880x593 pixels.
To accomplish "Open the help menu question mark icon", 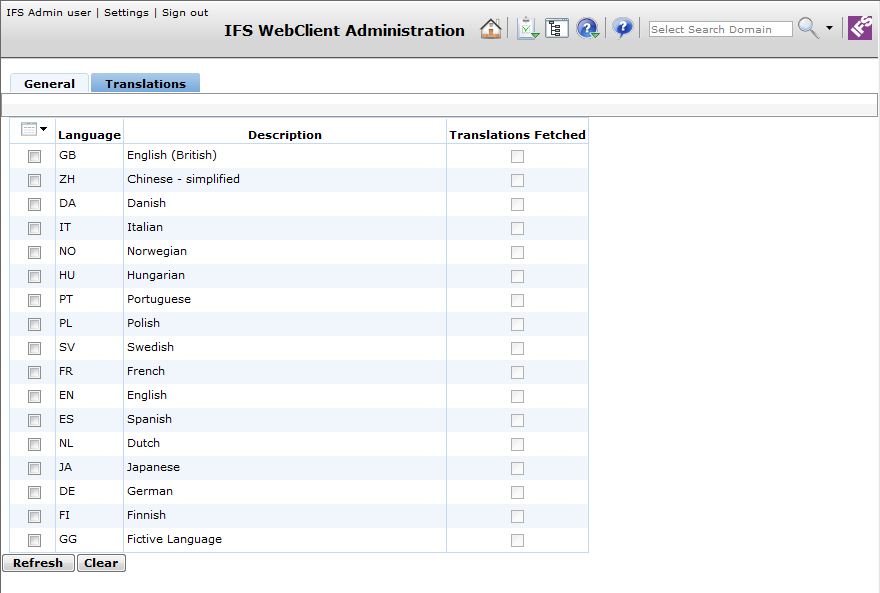I will pos(588,28).
